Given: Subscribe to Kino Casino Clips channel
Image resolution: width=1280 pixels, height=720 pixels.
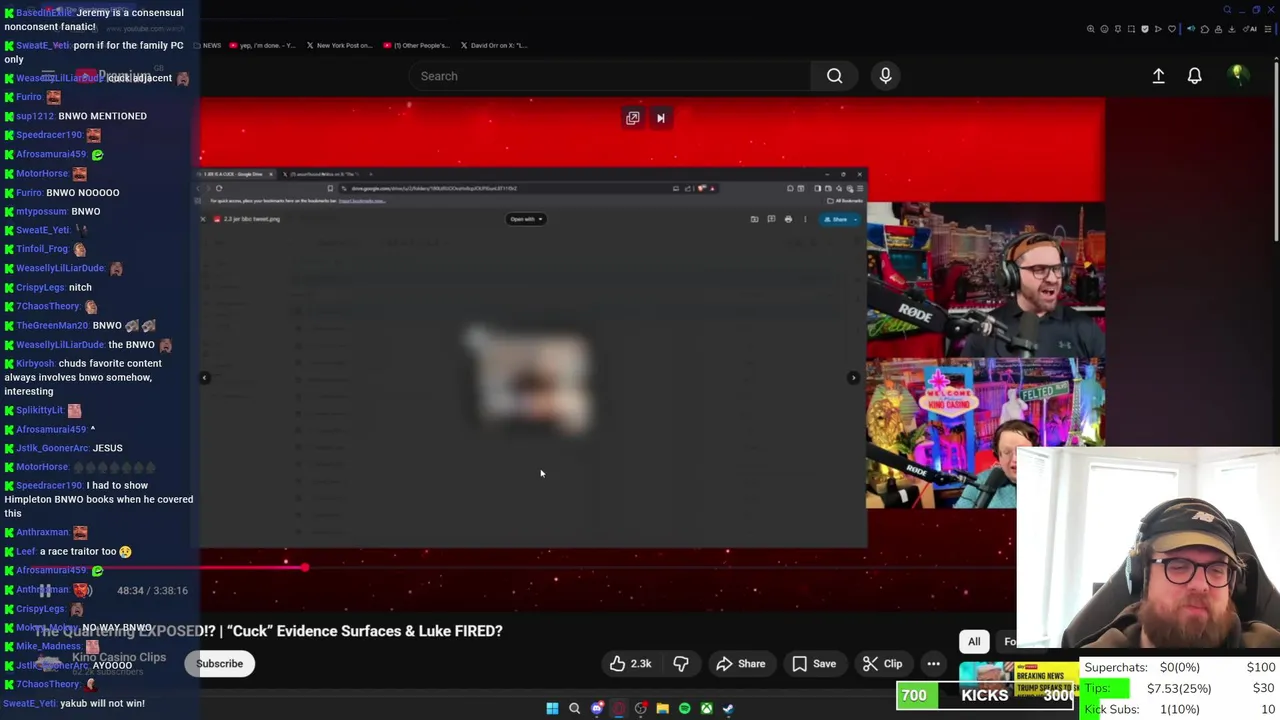Looking at the screenshot, I should point(219,664).
